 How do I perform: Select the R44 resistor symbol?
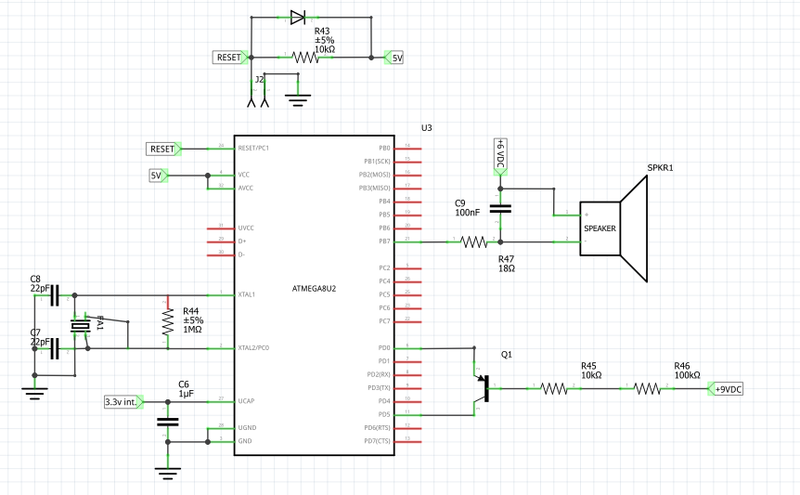click(x=168, y=323)
